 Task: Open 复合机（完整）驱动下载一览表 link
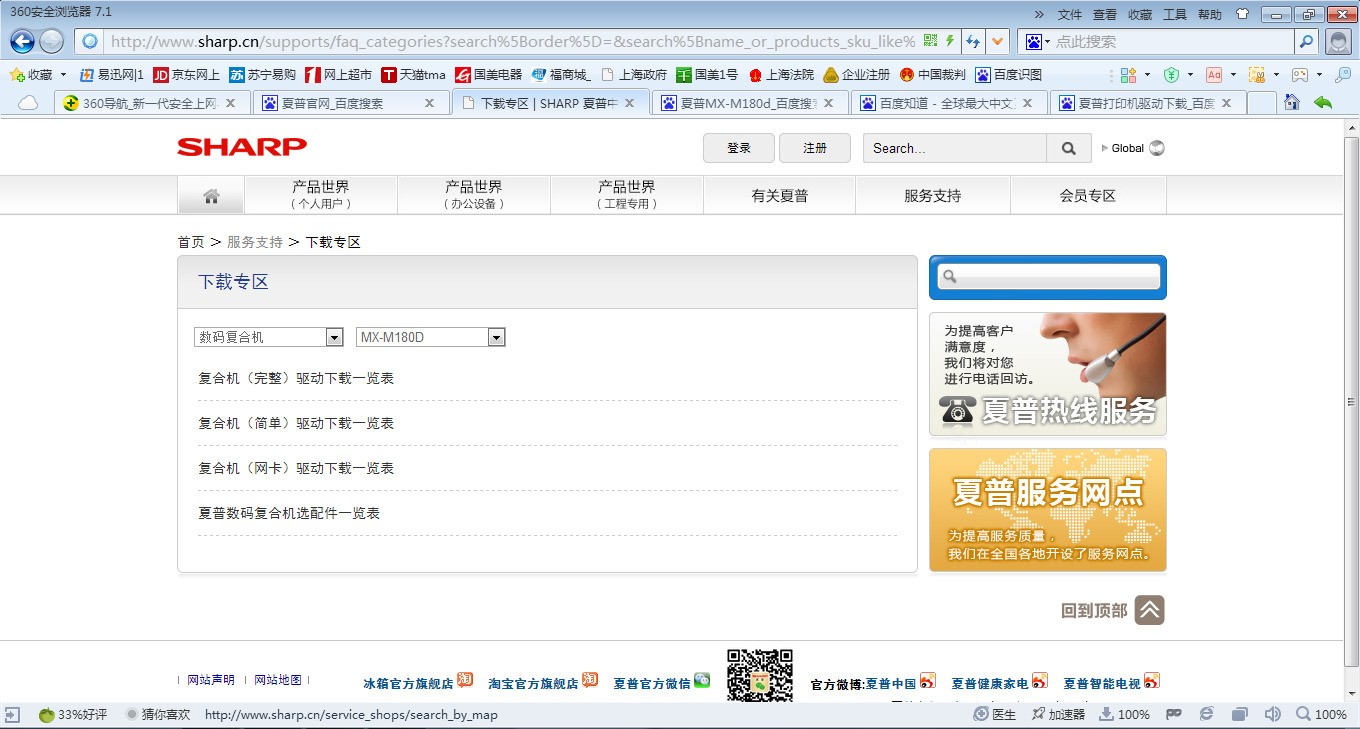pyautogui.click(x=296, y=378)
